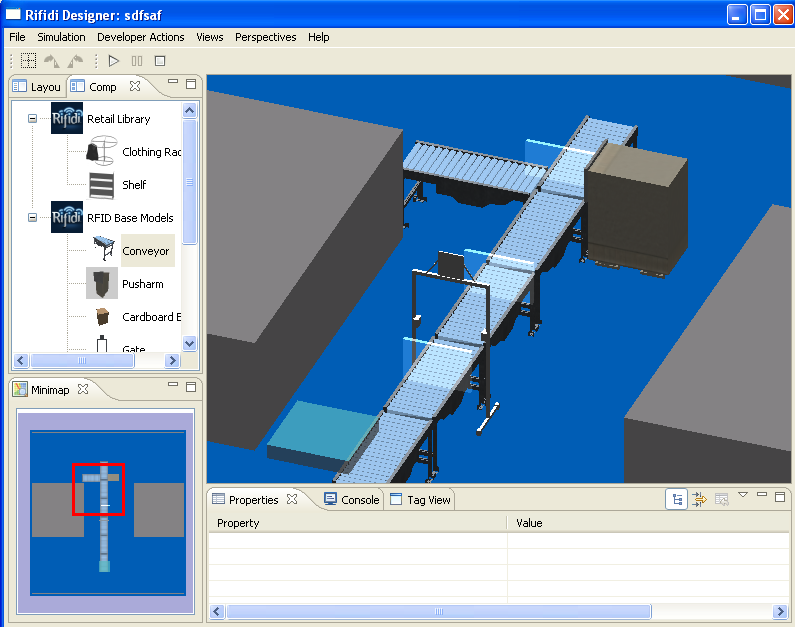Collapse the RFID Base Models node

(32, 217)
